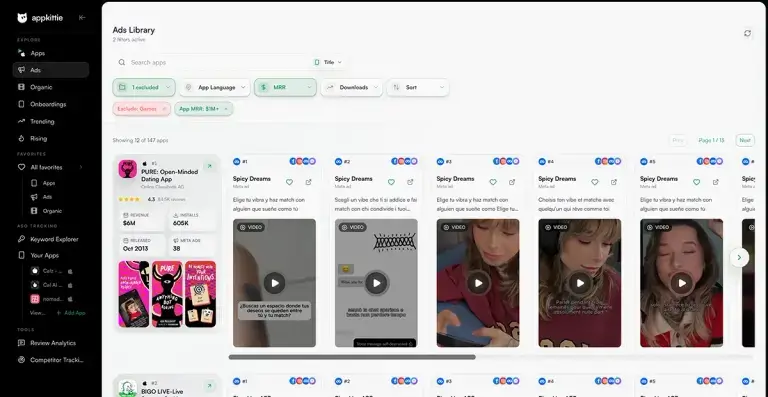Click the third PURE screenshot thumbnail
The width and height of the screenshot is (768, 397).
click(200, 294)
